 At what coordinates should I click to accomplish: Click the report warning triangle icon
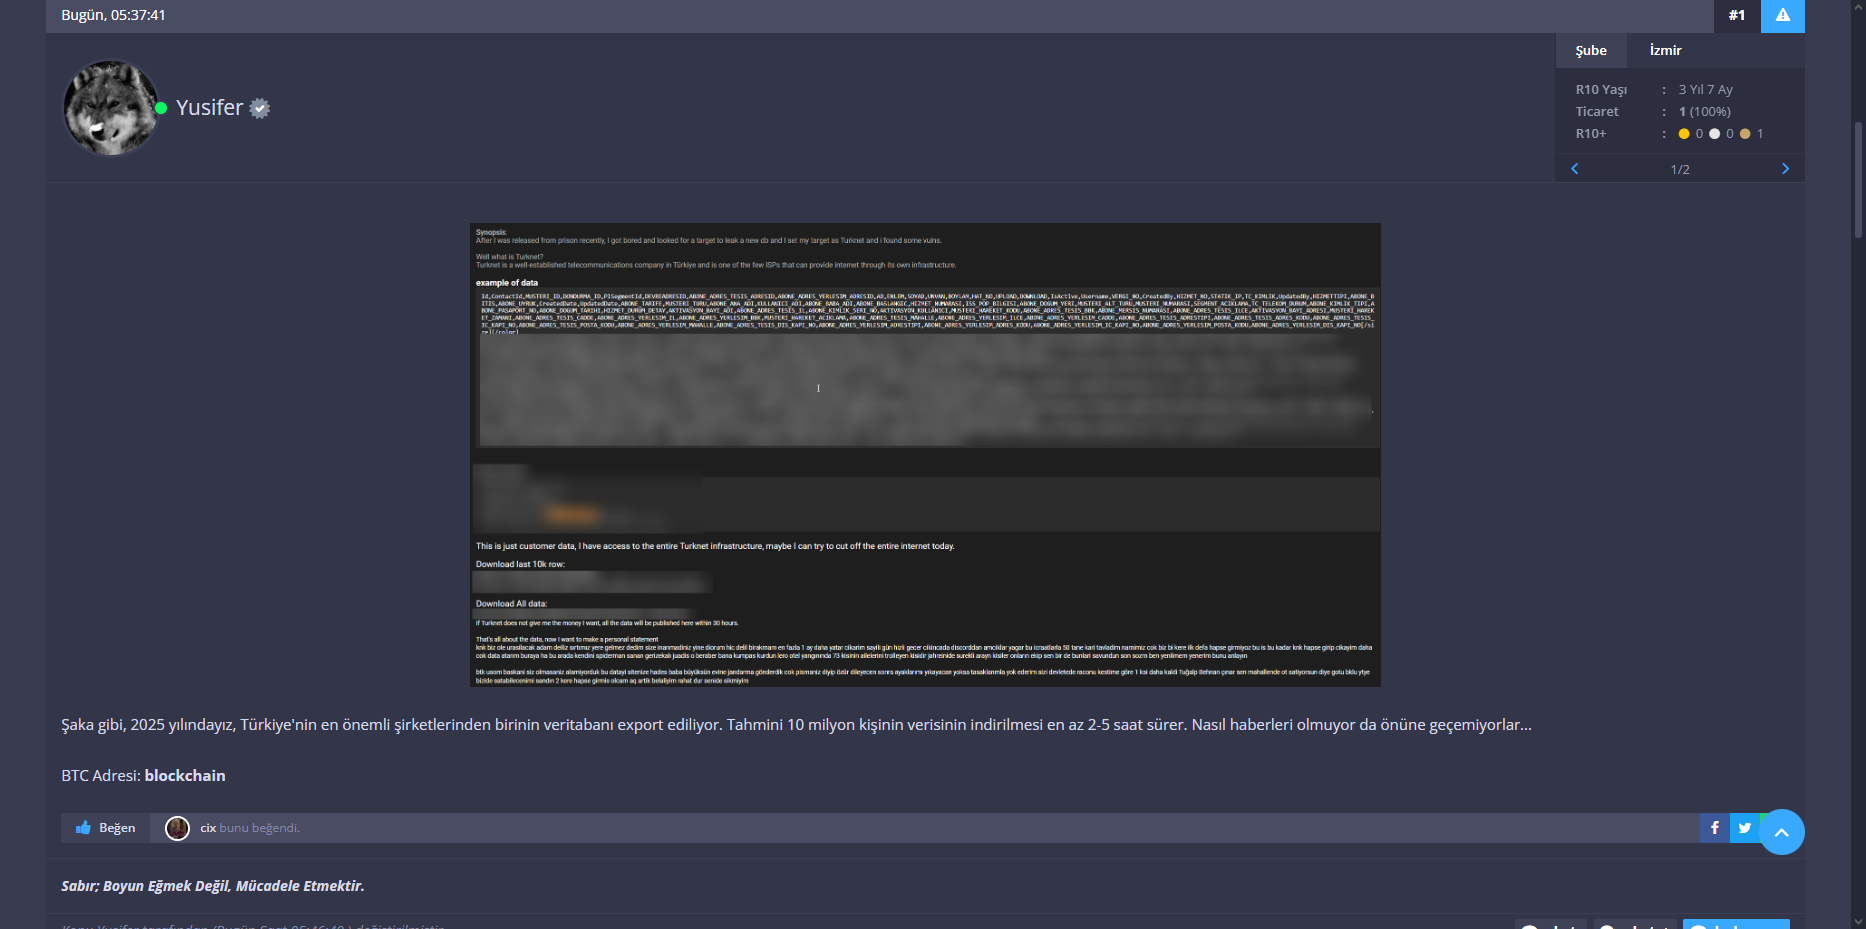coord(1783,15)
